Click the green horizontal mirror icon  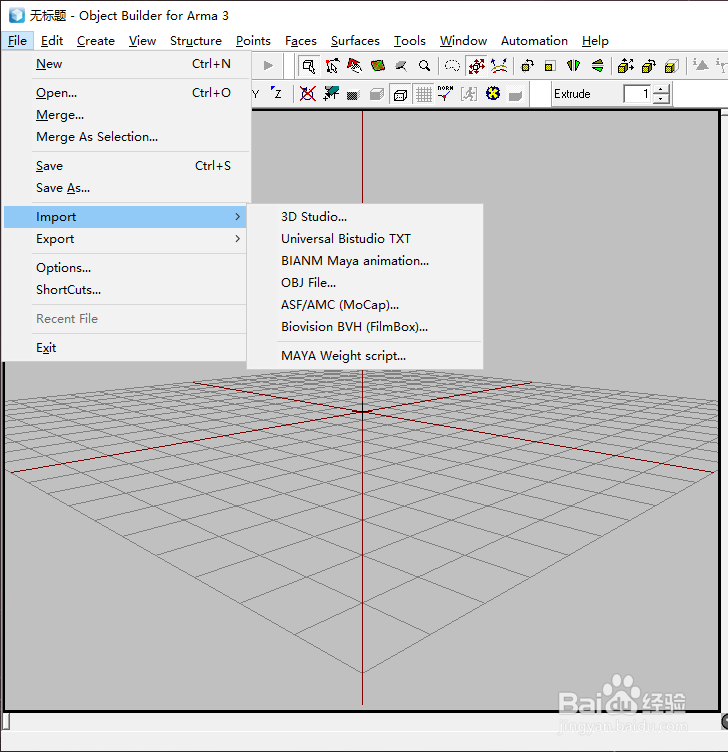pos(574,66)
